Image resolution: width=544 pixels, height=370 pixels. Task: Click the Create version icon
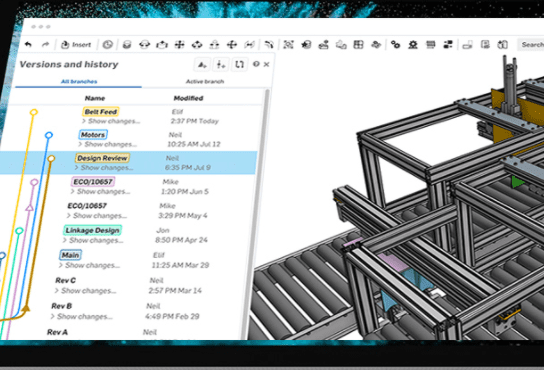tap(202, 64)
